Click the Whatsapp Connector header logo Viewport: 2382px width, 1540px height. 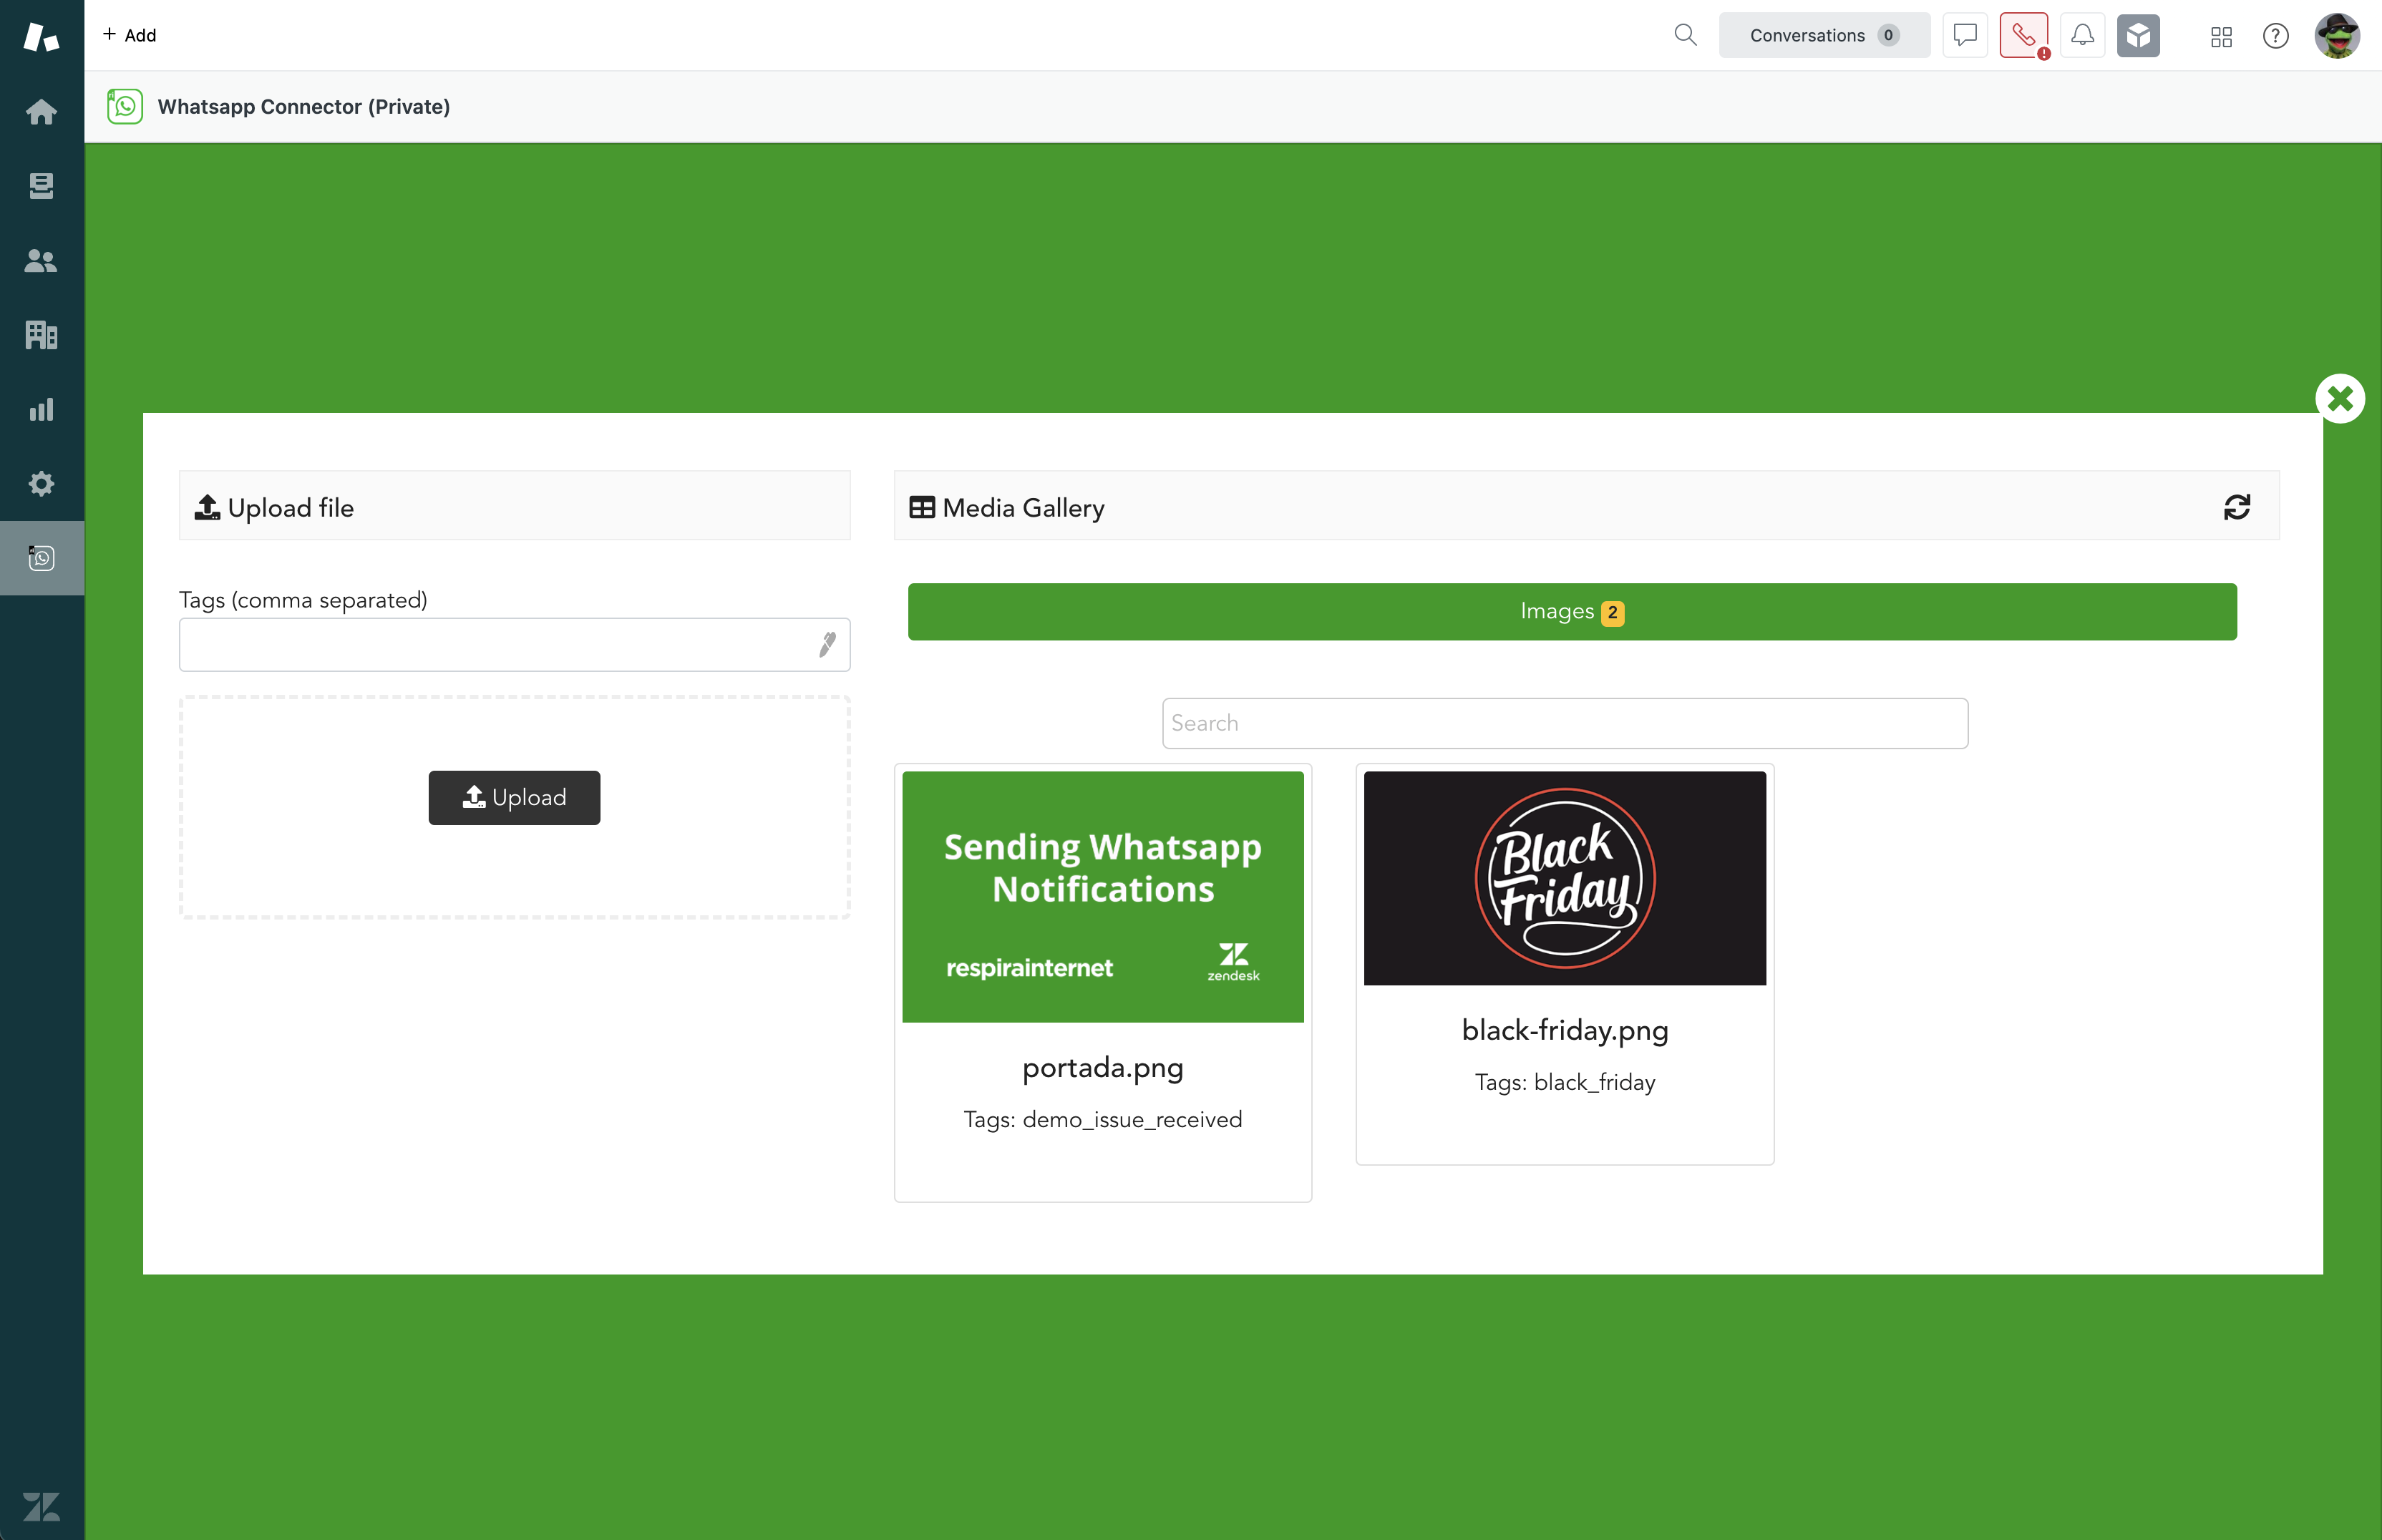pyautogui.click(x=125, y=106)
